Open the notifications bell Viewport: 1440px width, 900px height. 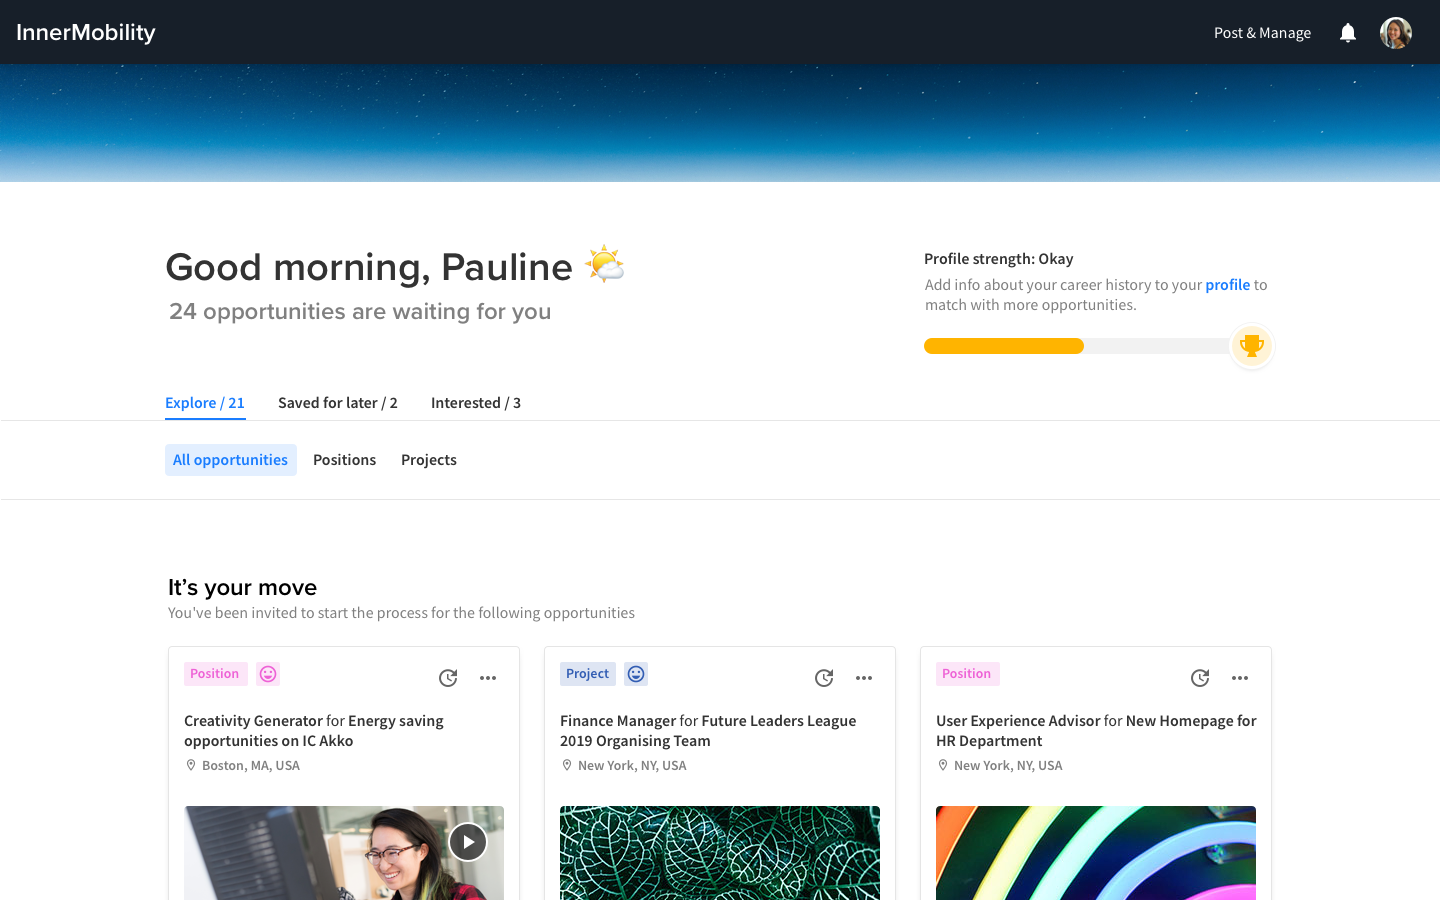(1348, 33)
